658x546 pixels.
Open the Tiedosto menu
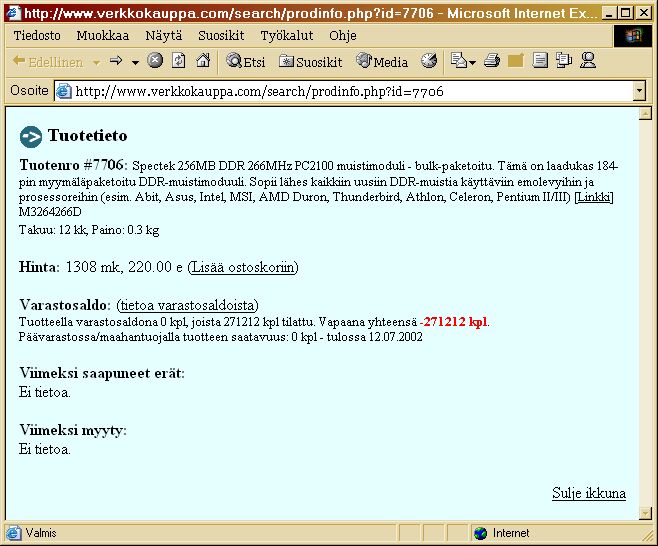click(37, 35)
